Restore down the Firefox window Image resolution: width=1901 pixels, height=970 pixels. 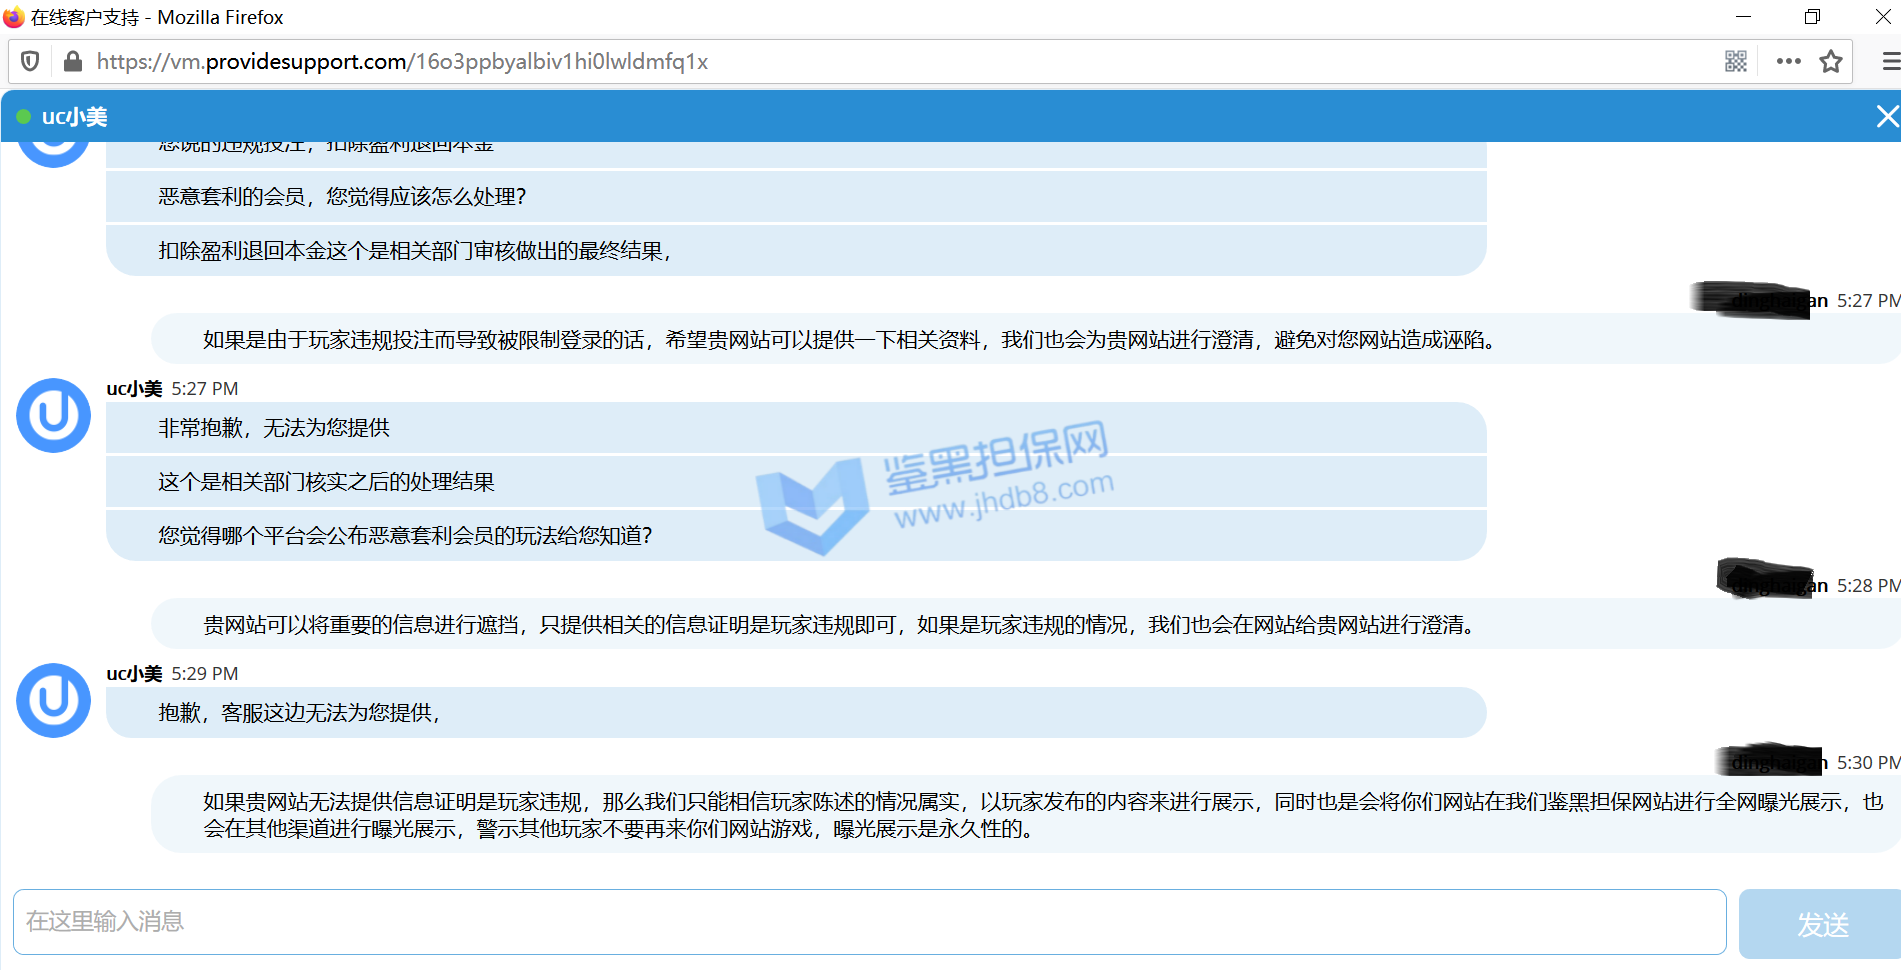pyautogui.click(x=1812, y=17)
